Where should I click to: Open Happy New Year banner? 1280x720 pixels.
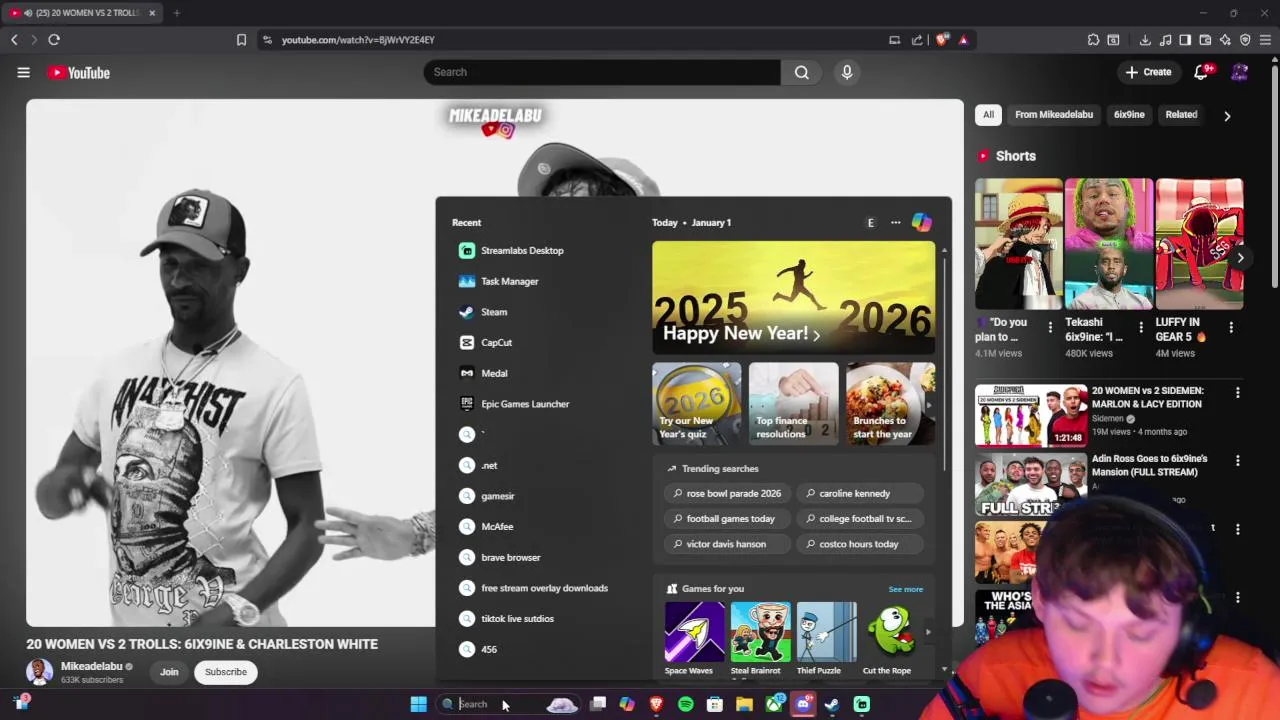click(794, 298)
